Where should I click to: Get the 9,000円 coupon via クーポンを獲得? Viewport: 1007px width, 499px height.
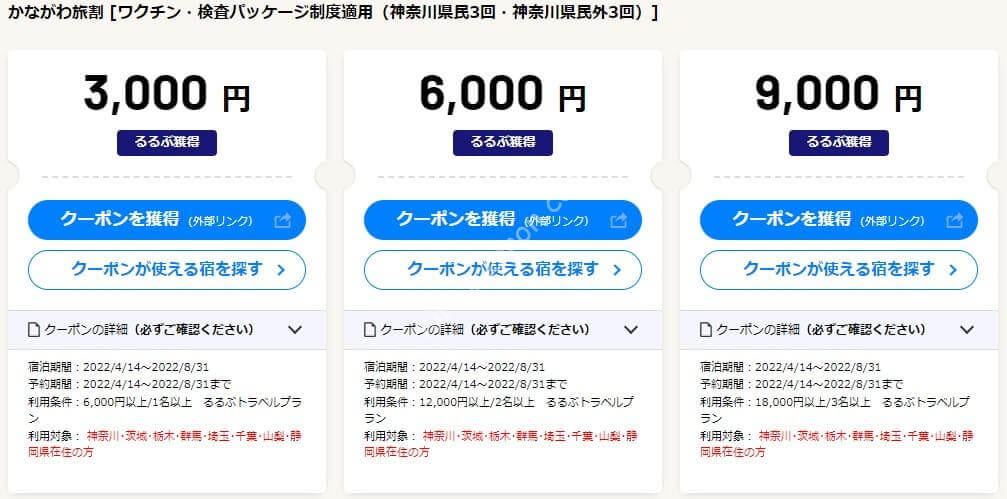coord(839,220)
